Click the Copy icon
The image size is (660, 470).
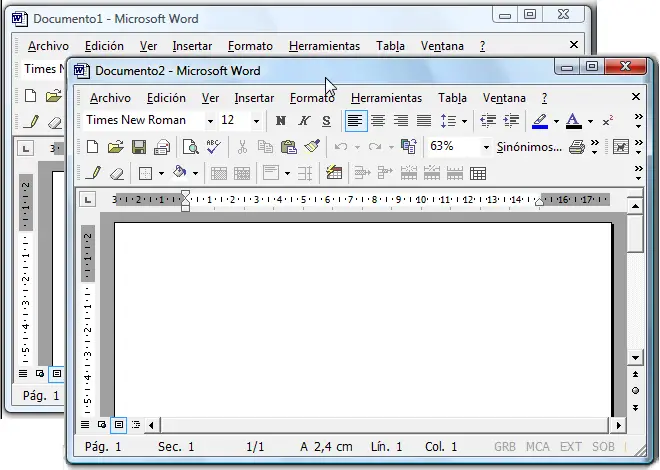[x=265, y=147]
